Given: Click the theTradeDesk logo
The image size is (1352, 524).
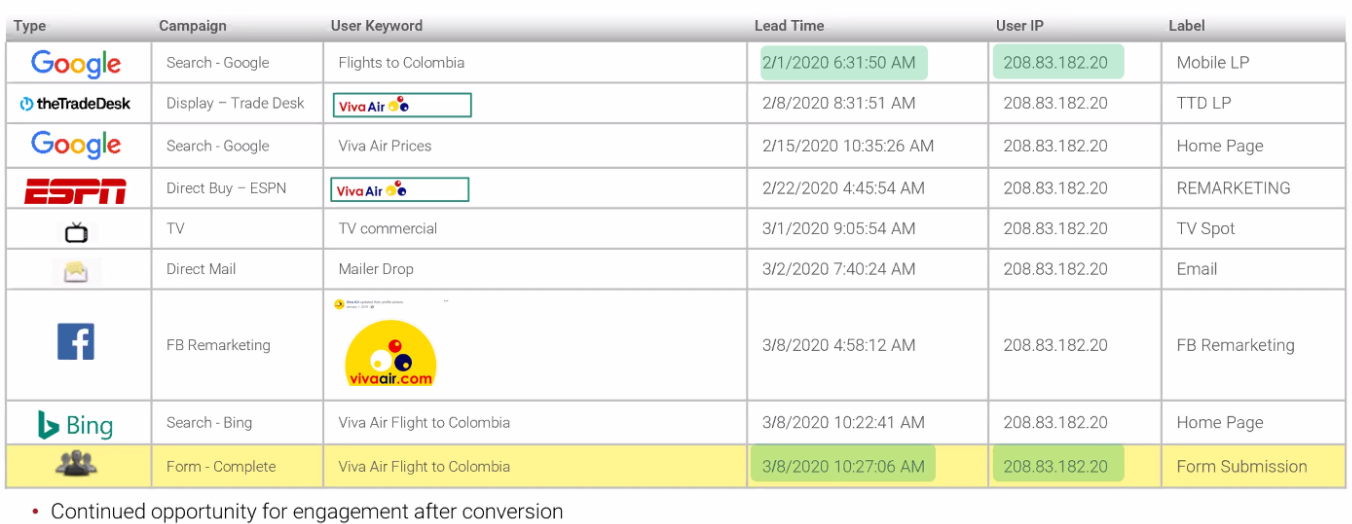Looking at the screenshot, I should coord(76,104).
